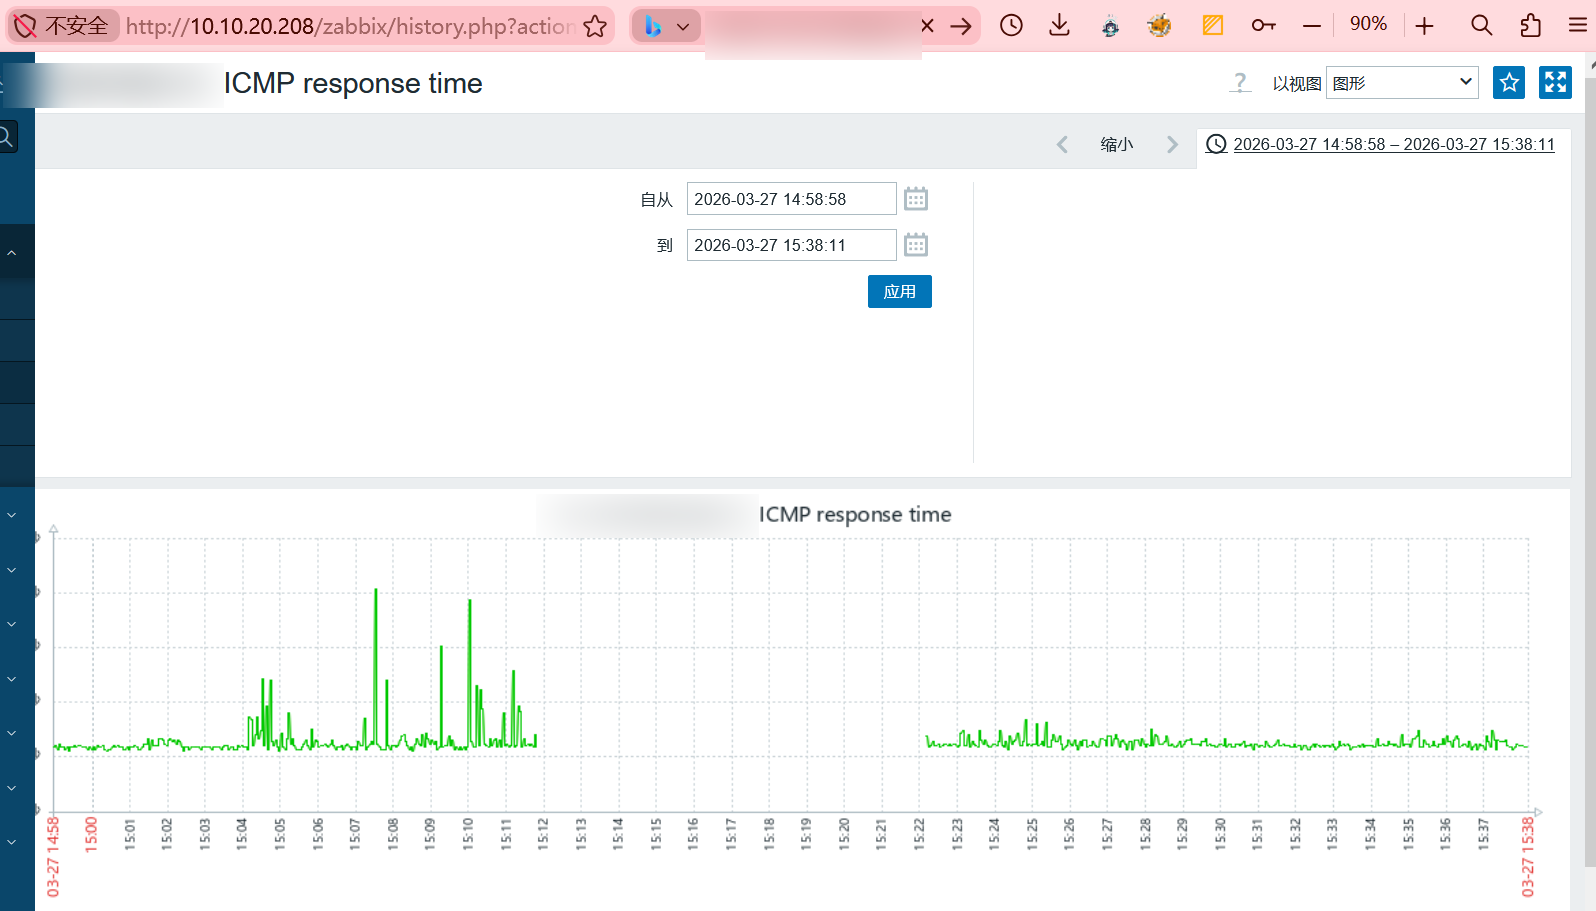Open the browser hamburger menu
Image resolution: width=1596 pixels, height=911 pixels.
[1578, 26]
